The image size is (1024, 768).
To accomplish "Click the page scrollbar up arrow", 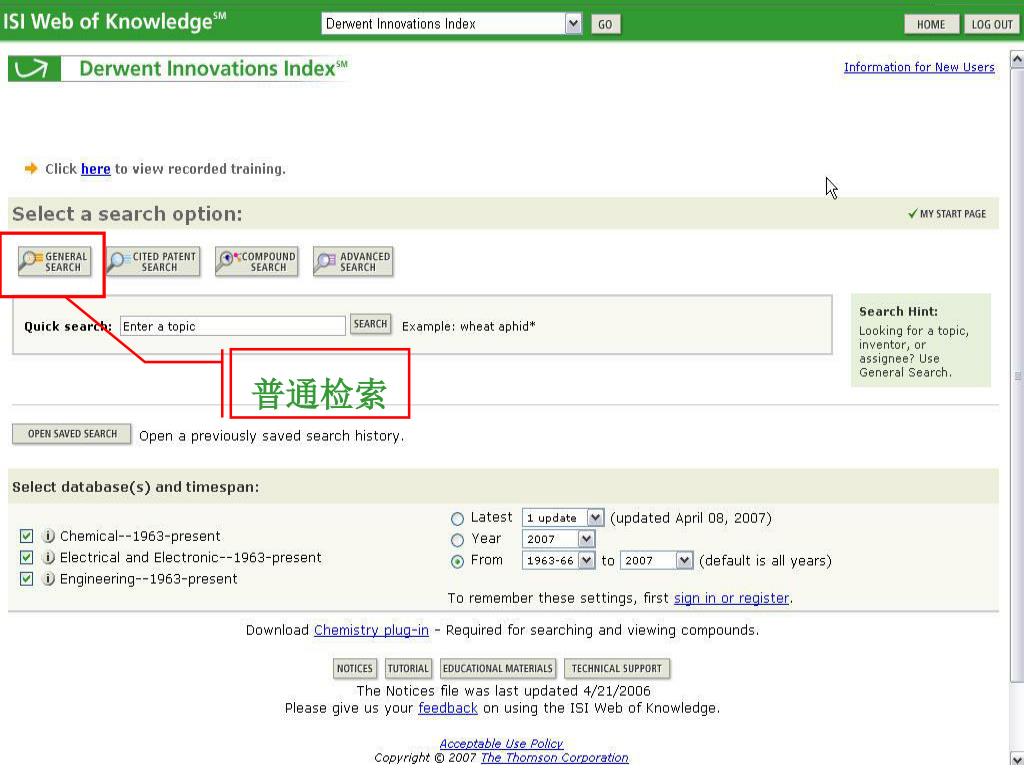I will (x=1017, y=60).
